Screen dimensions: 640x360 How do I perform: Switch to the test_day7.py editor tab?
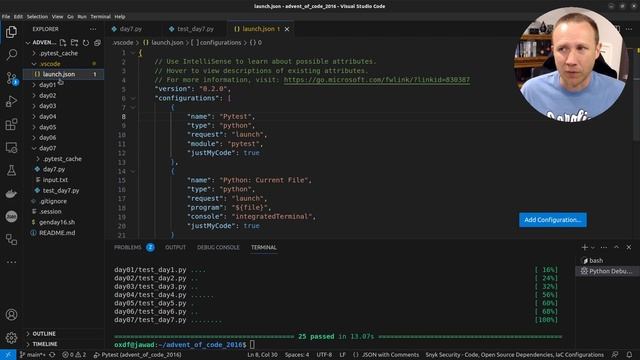click(195, 29)
